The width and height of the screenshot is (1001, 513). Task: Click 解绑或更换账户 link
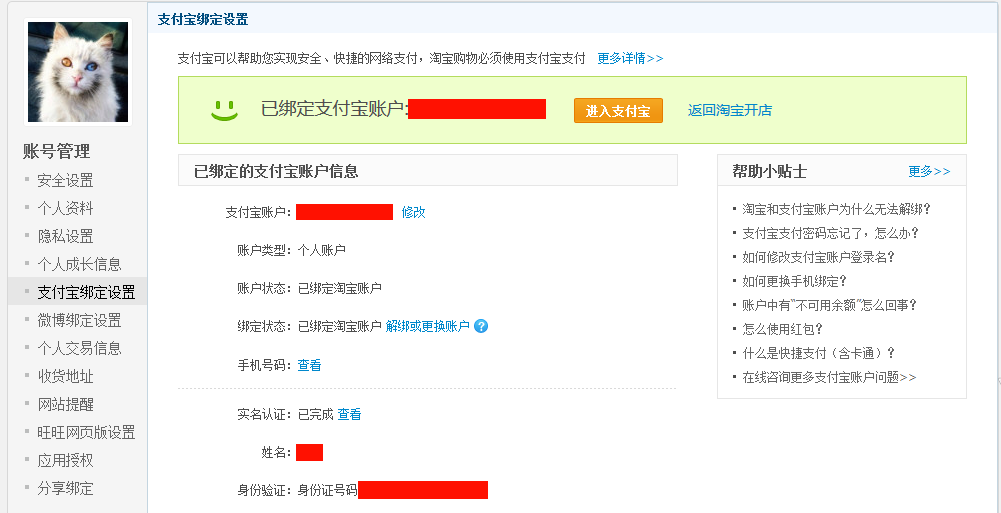[x=427, y=326]
